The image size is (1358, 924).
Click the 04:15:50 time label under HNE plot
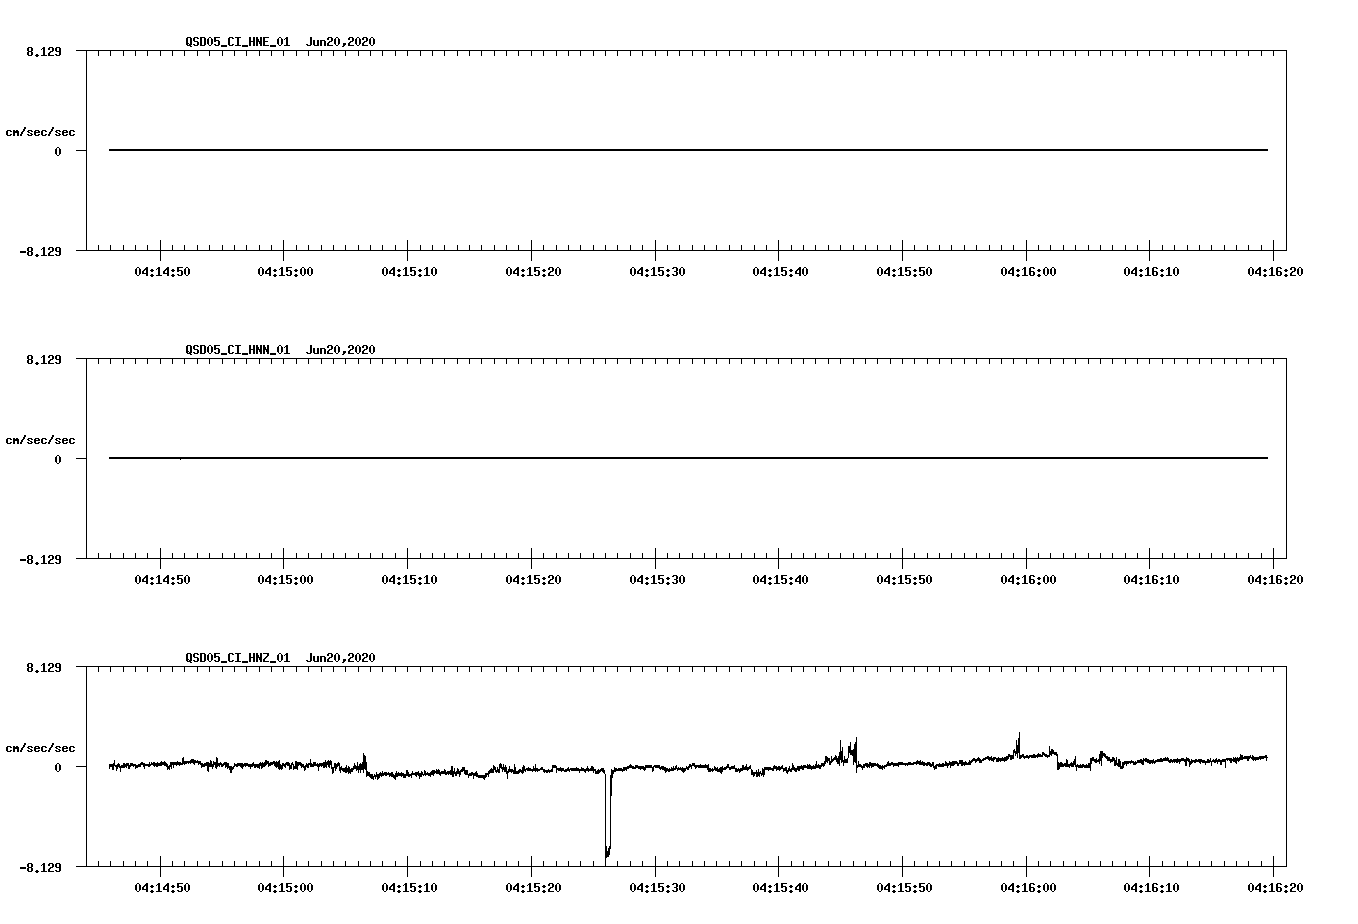(x=904, y=271)
